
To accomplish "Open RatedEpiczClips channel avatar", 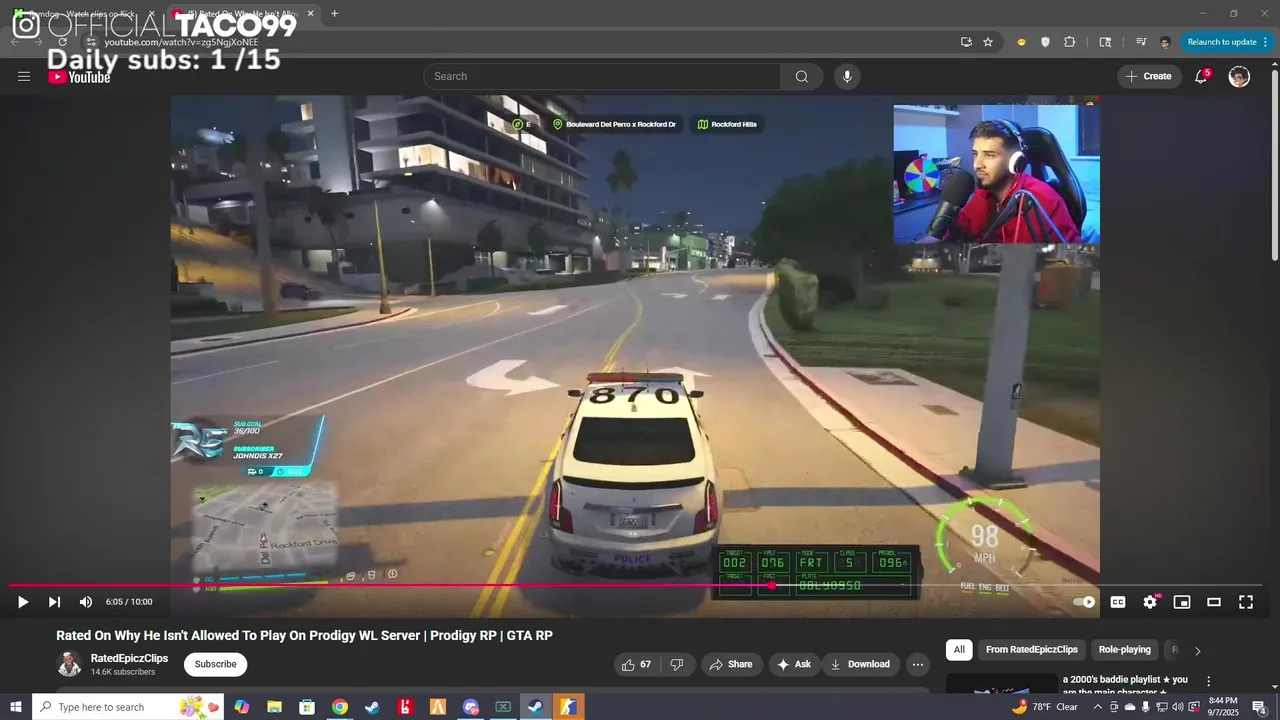I will pyautogui.click(x=70, y=664).
